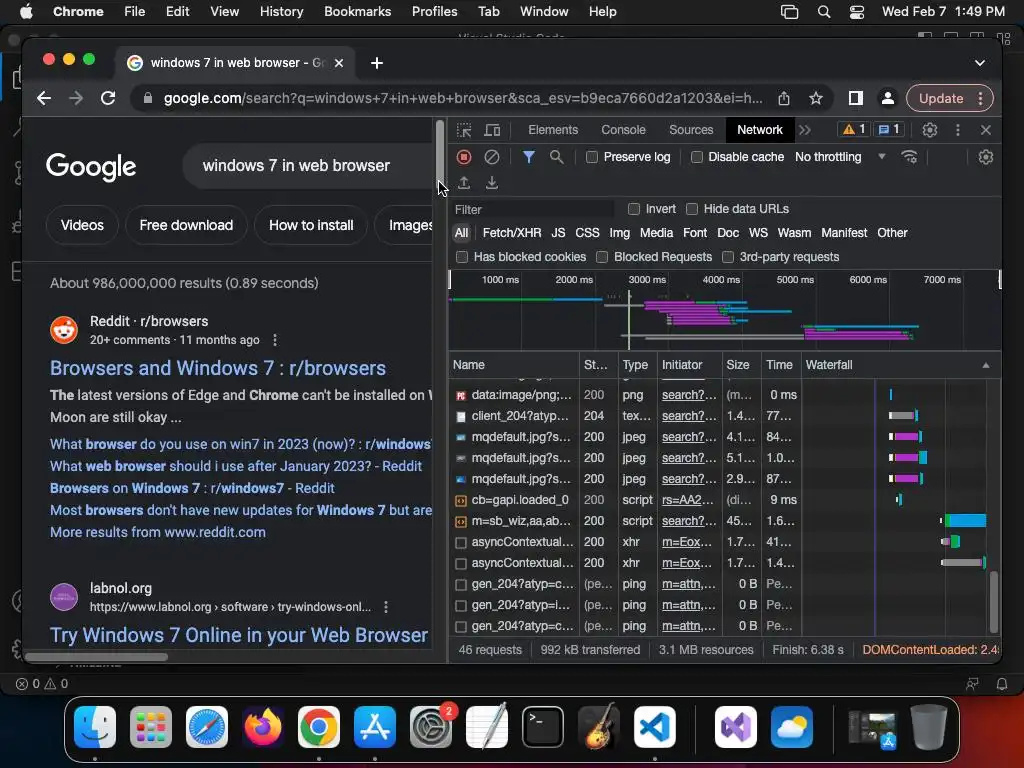Open the Chrome tab search chevron
This screenshot has width=1024, height=768.
[980, 63]
